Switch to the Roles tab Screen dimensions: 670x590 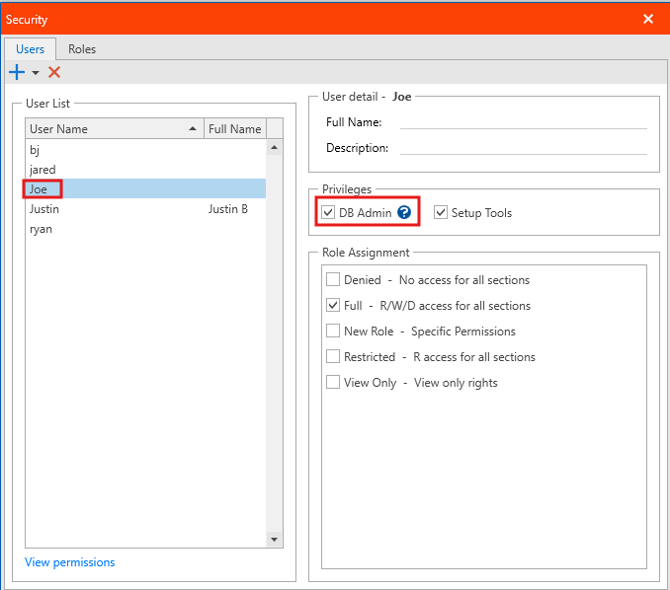[x=82, y=49]
